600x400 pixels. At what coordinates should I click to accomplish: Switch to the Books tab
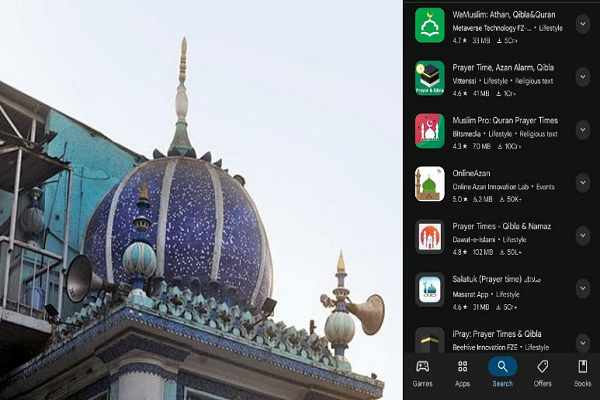click(x=582, y=373)
